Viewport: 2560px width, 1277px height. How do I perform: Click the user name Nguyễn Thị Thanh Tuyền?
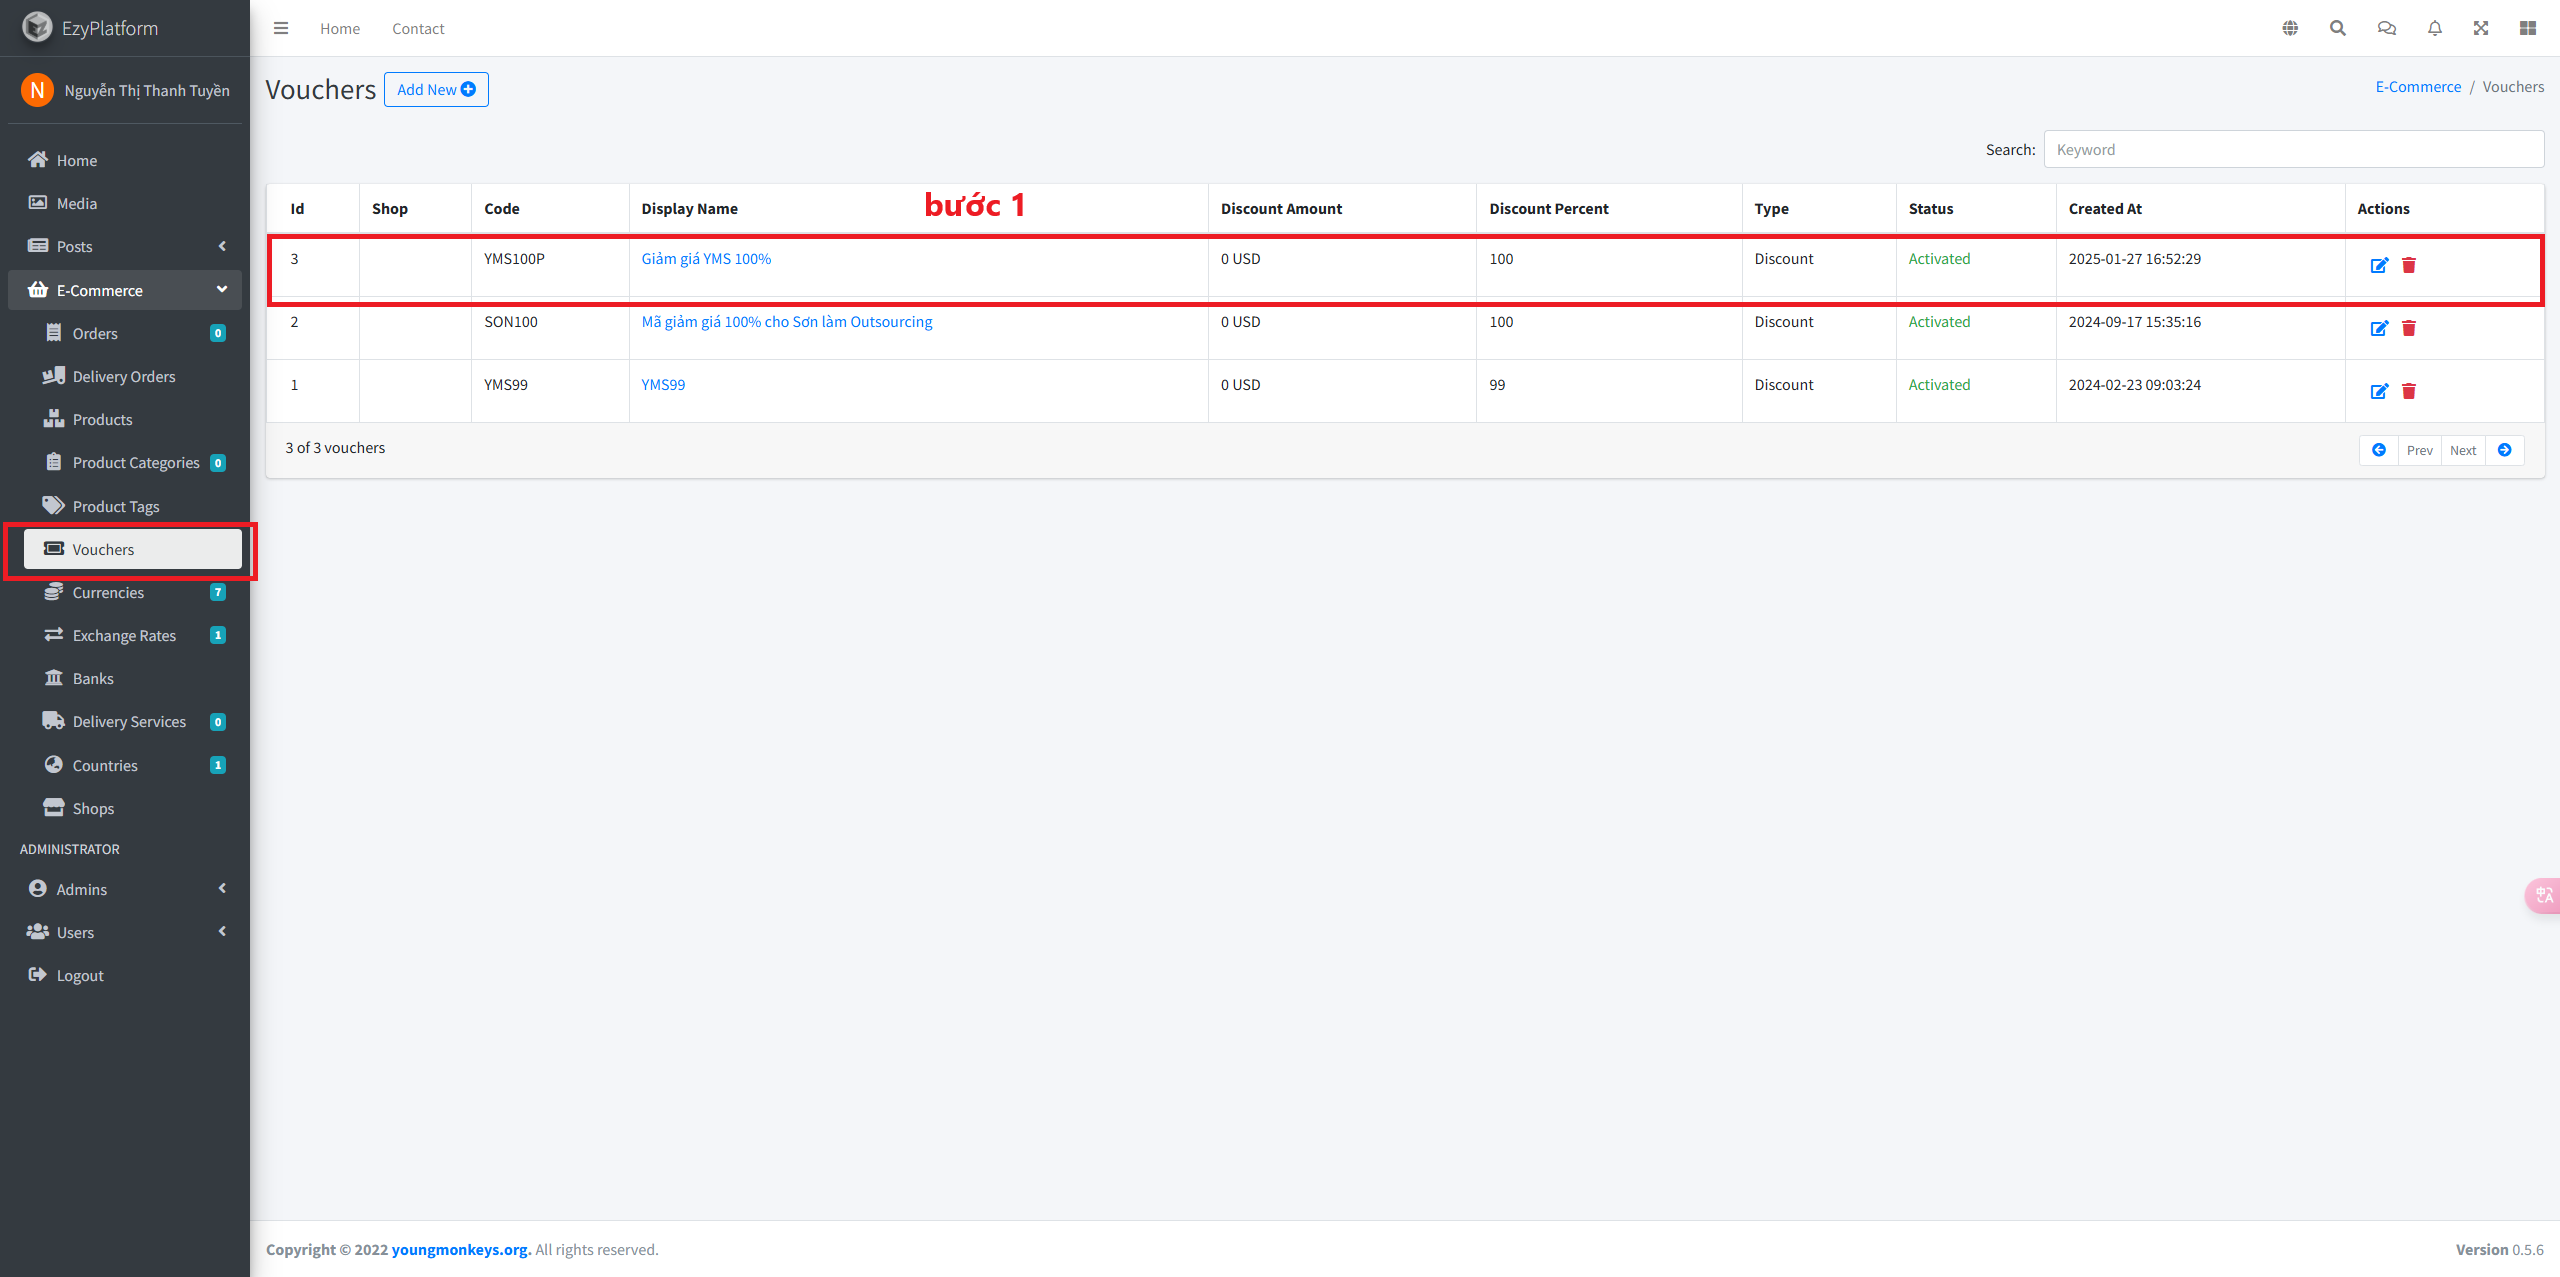coord(147,91)
